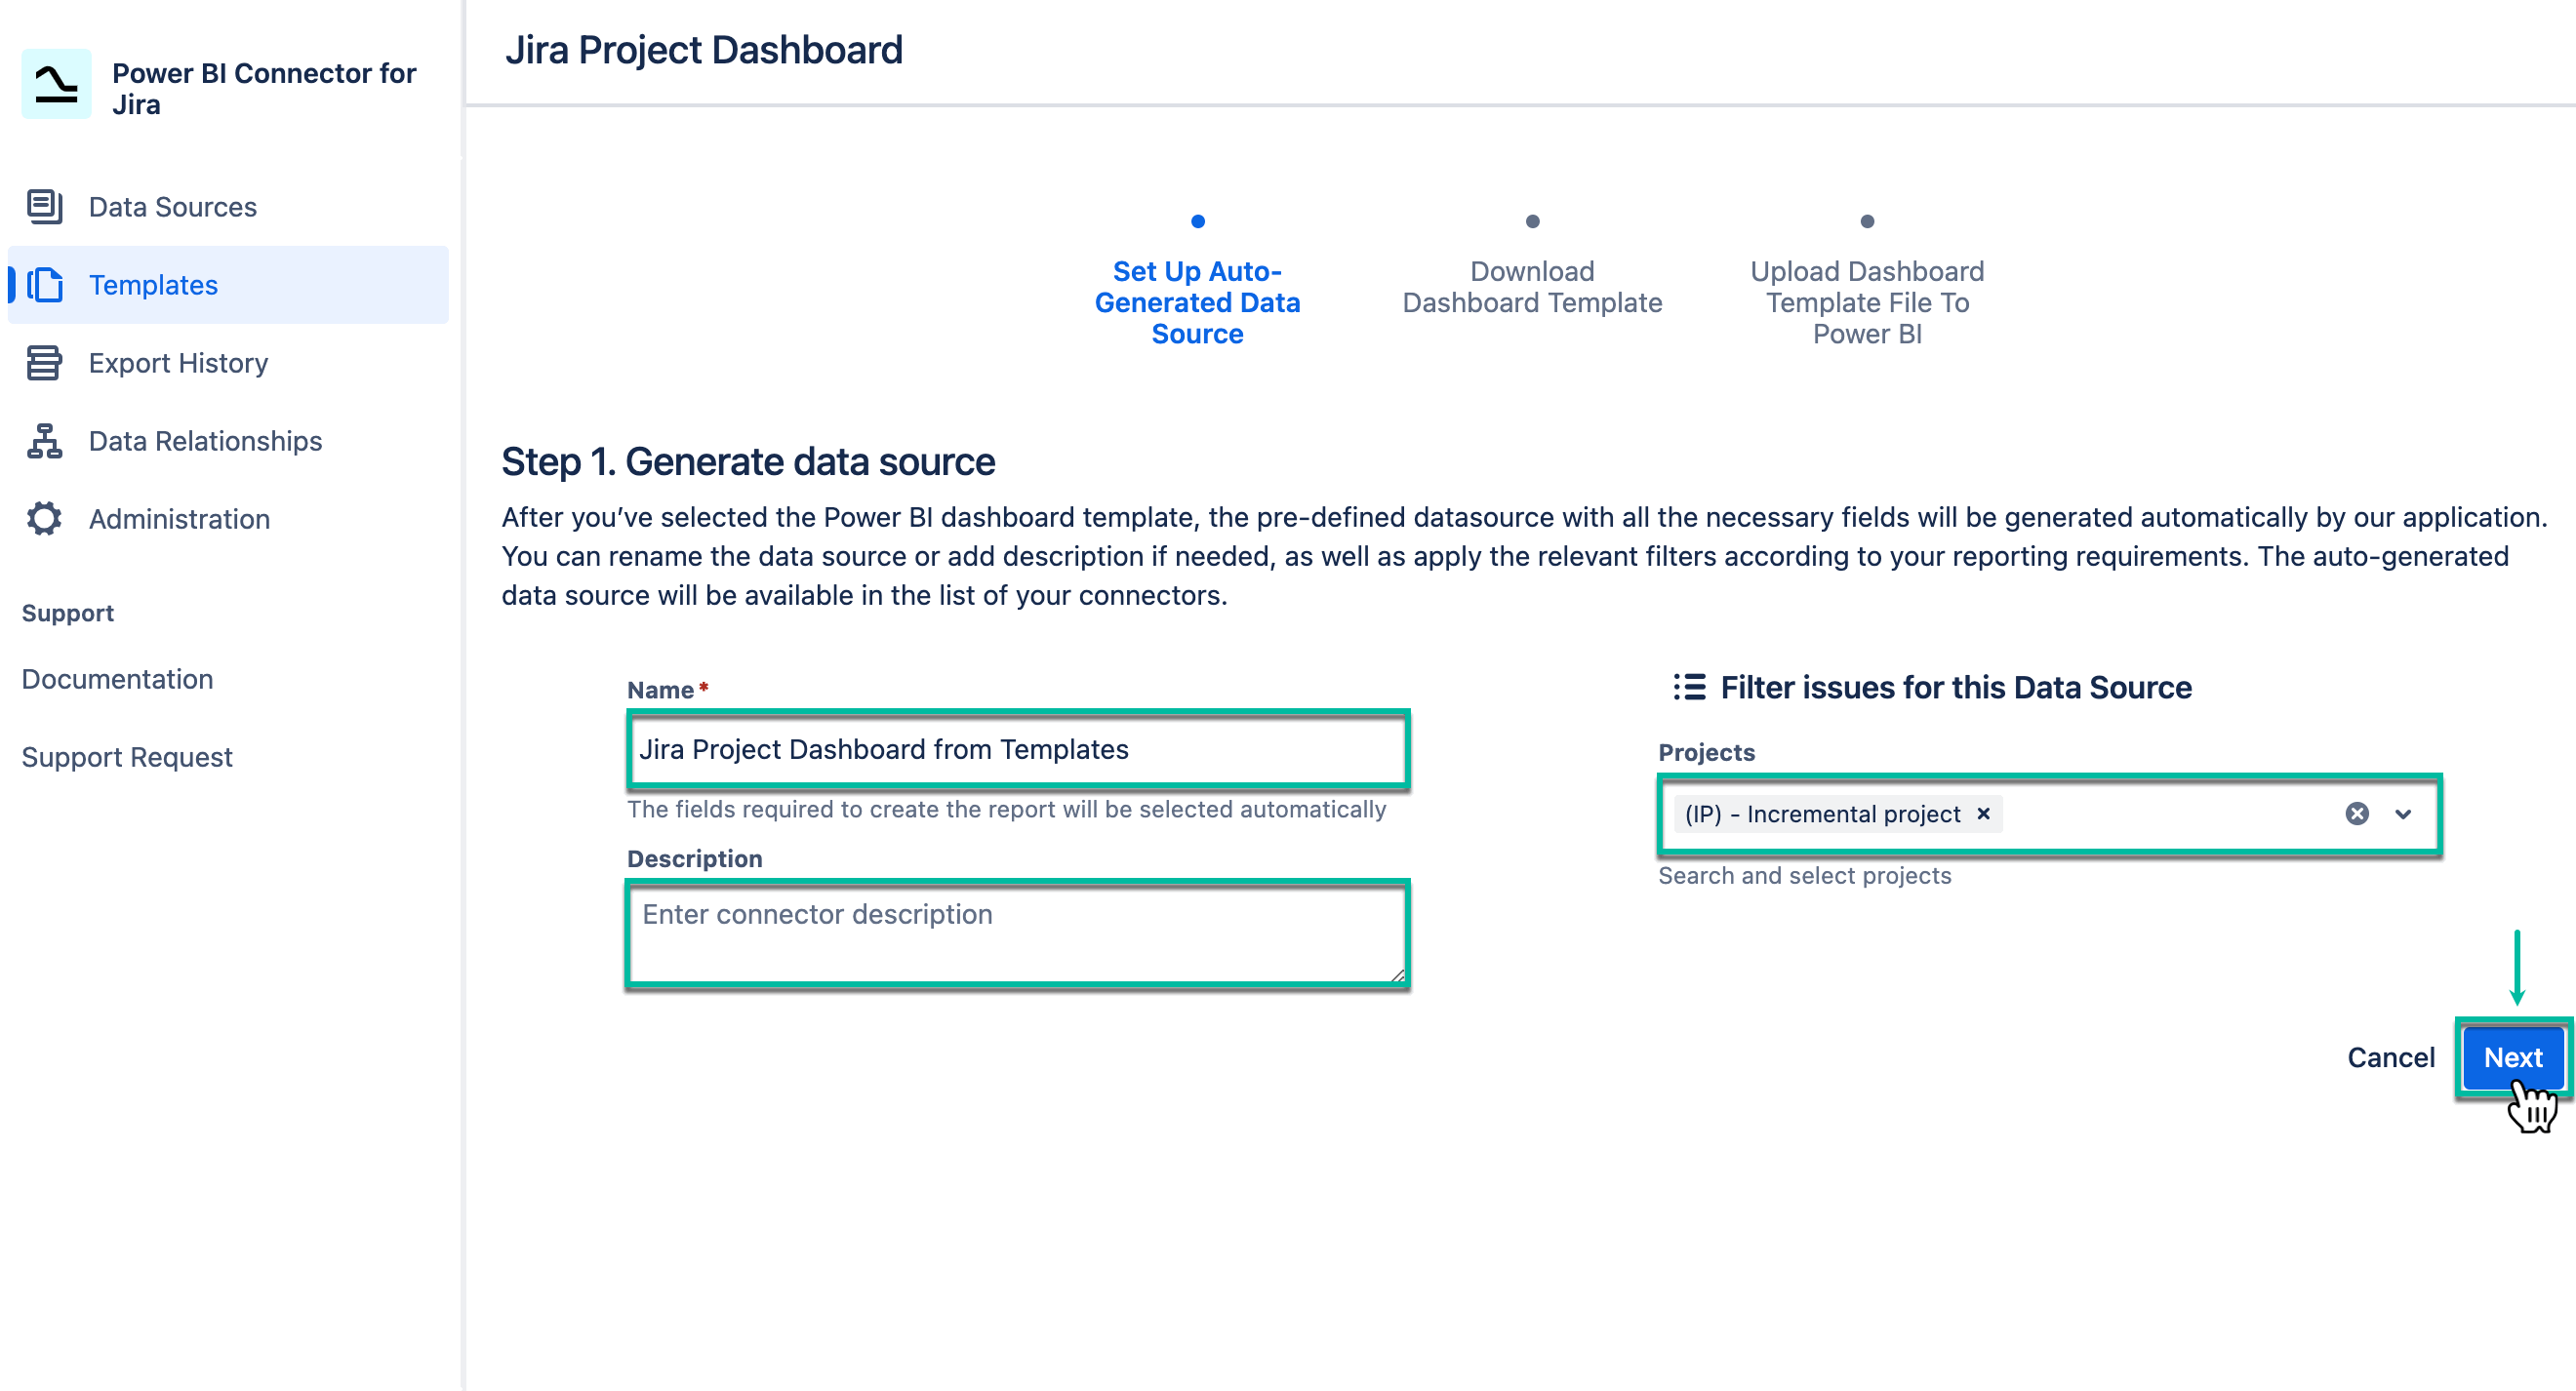Click into the Description text area

pos(1017,933)
